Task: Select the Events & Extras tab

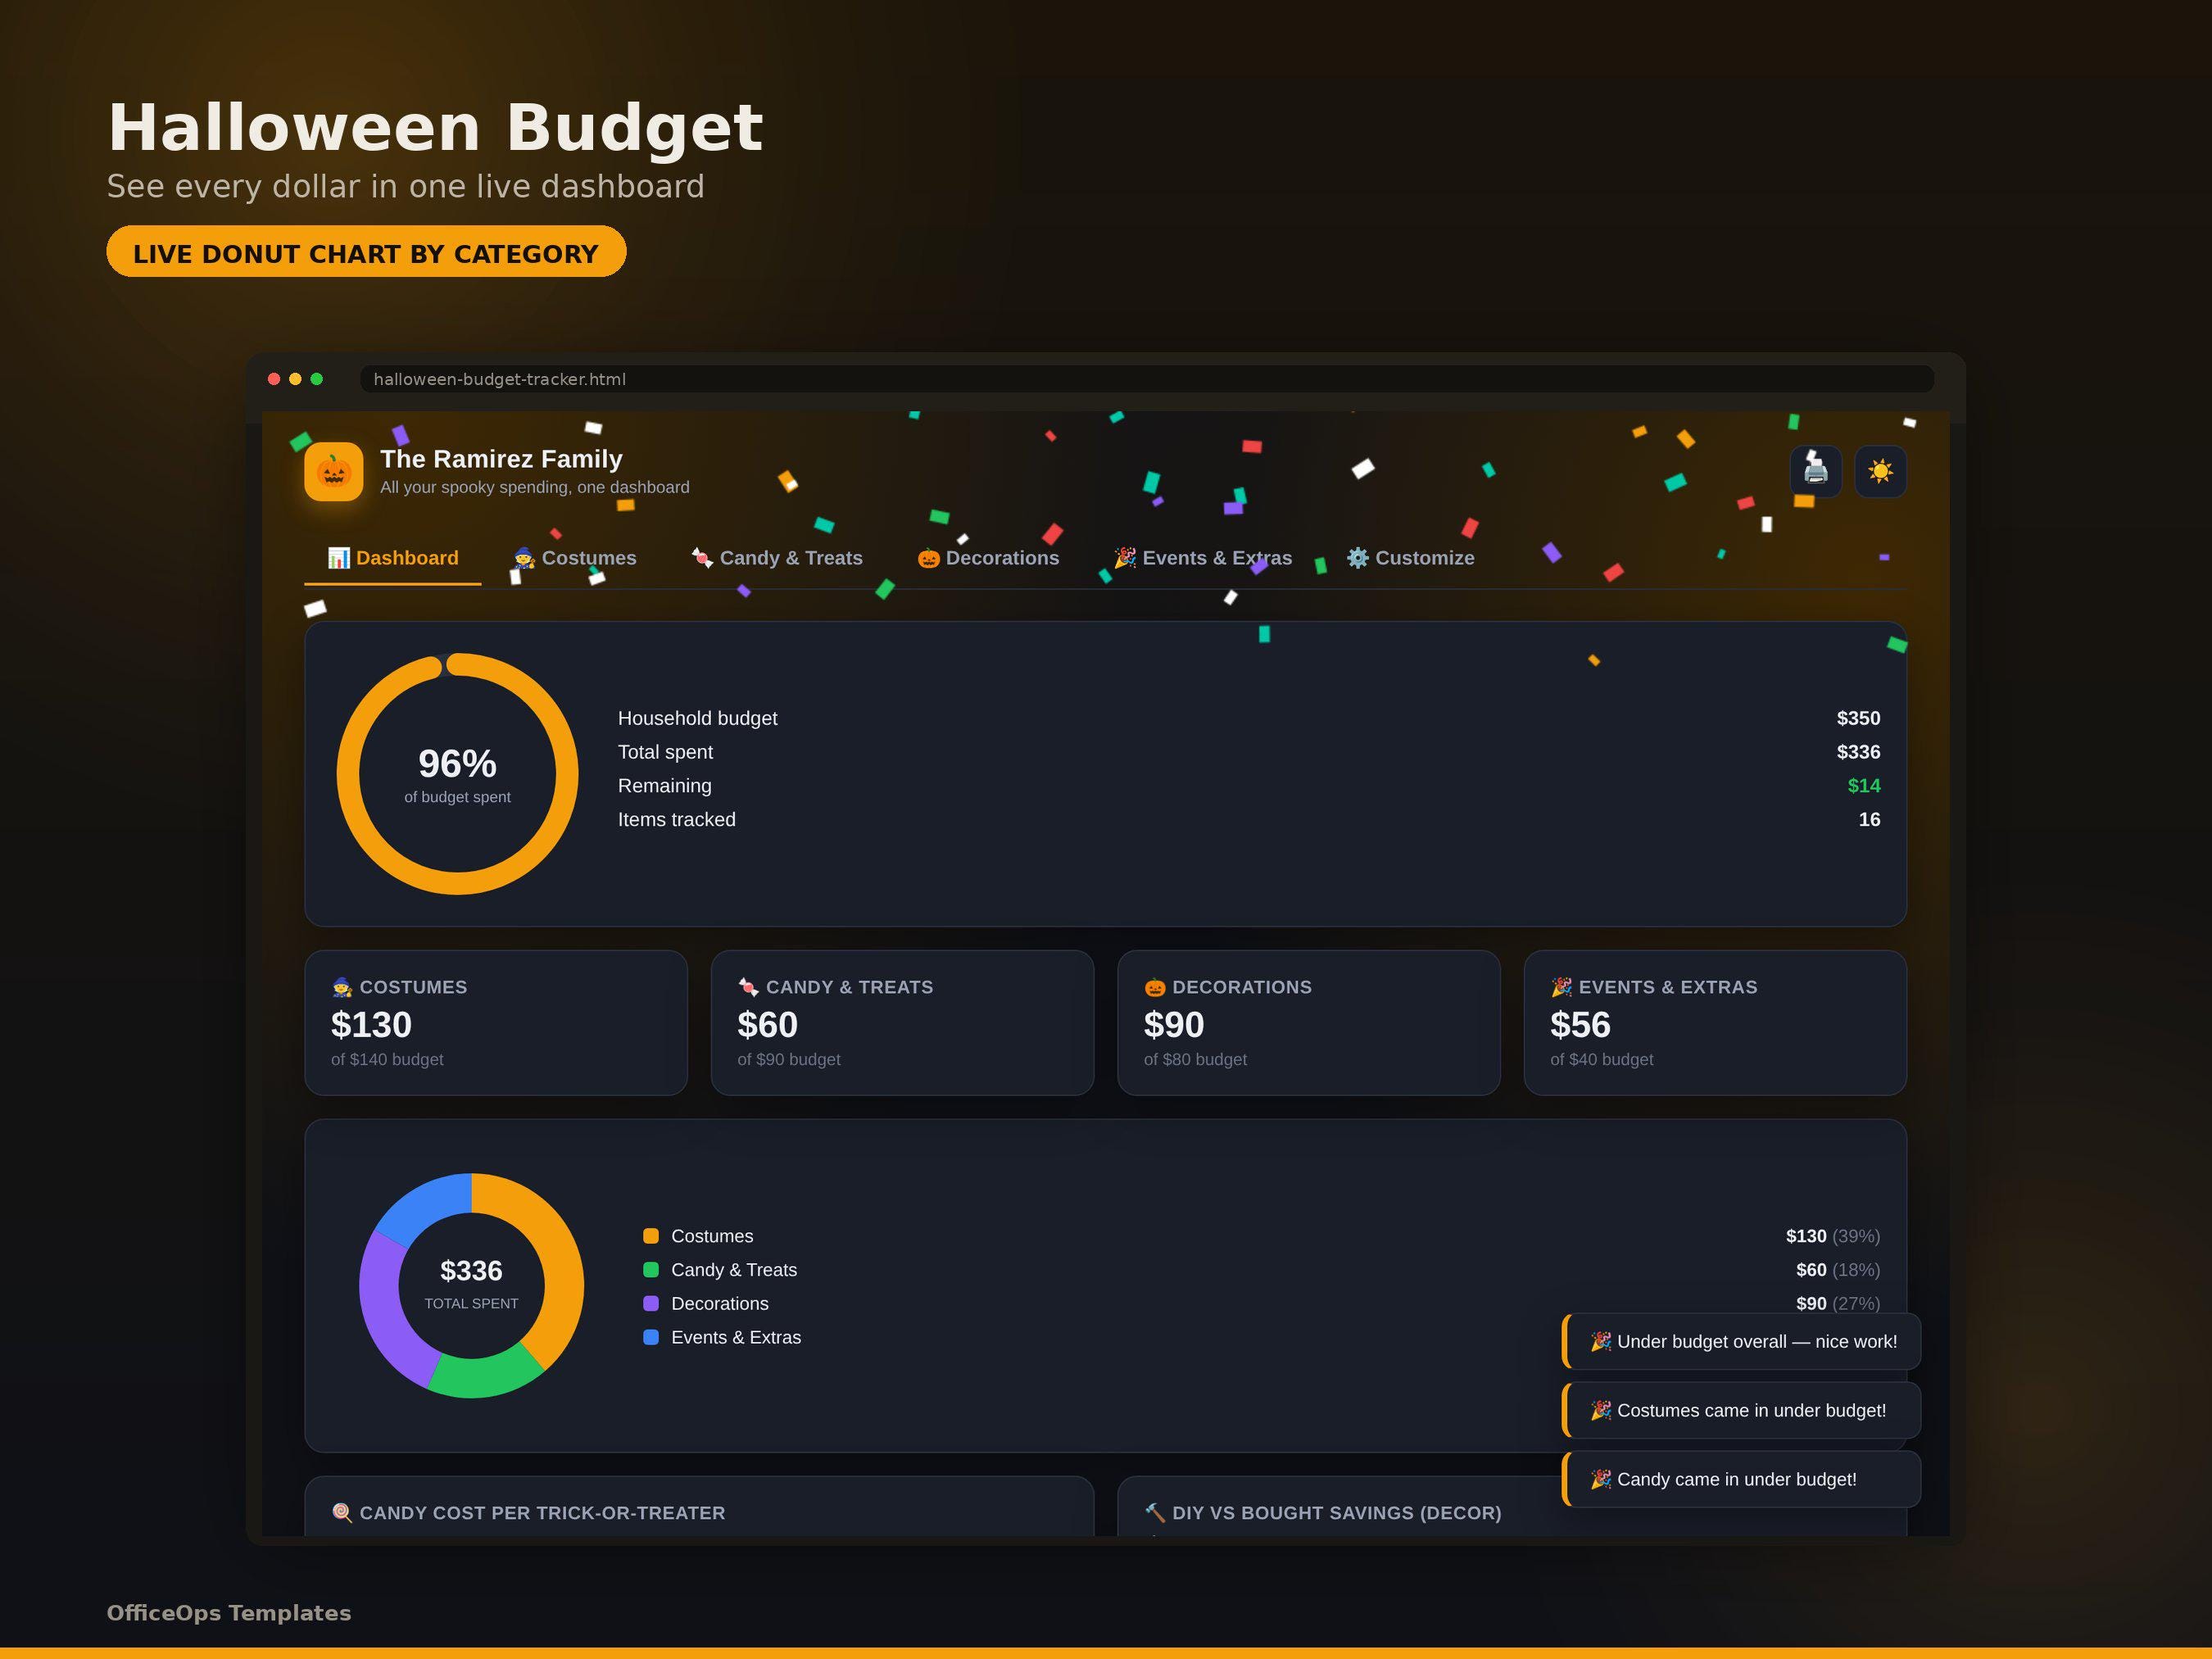Action: (x=1203, y=558)
